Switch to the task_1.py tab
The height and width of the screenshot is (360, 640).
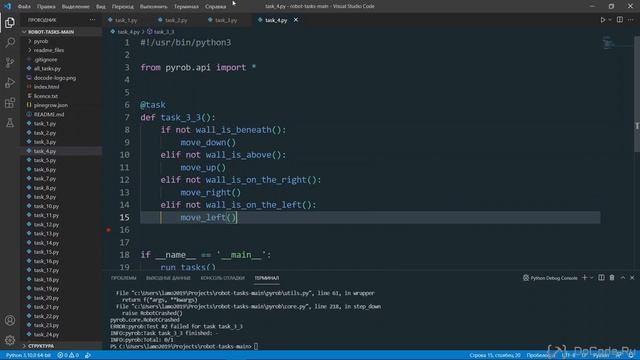(126, 20)
